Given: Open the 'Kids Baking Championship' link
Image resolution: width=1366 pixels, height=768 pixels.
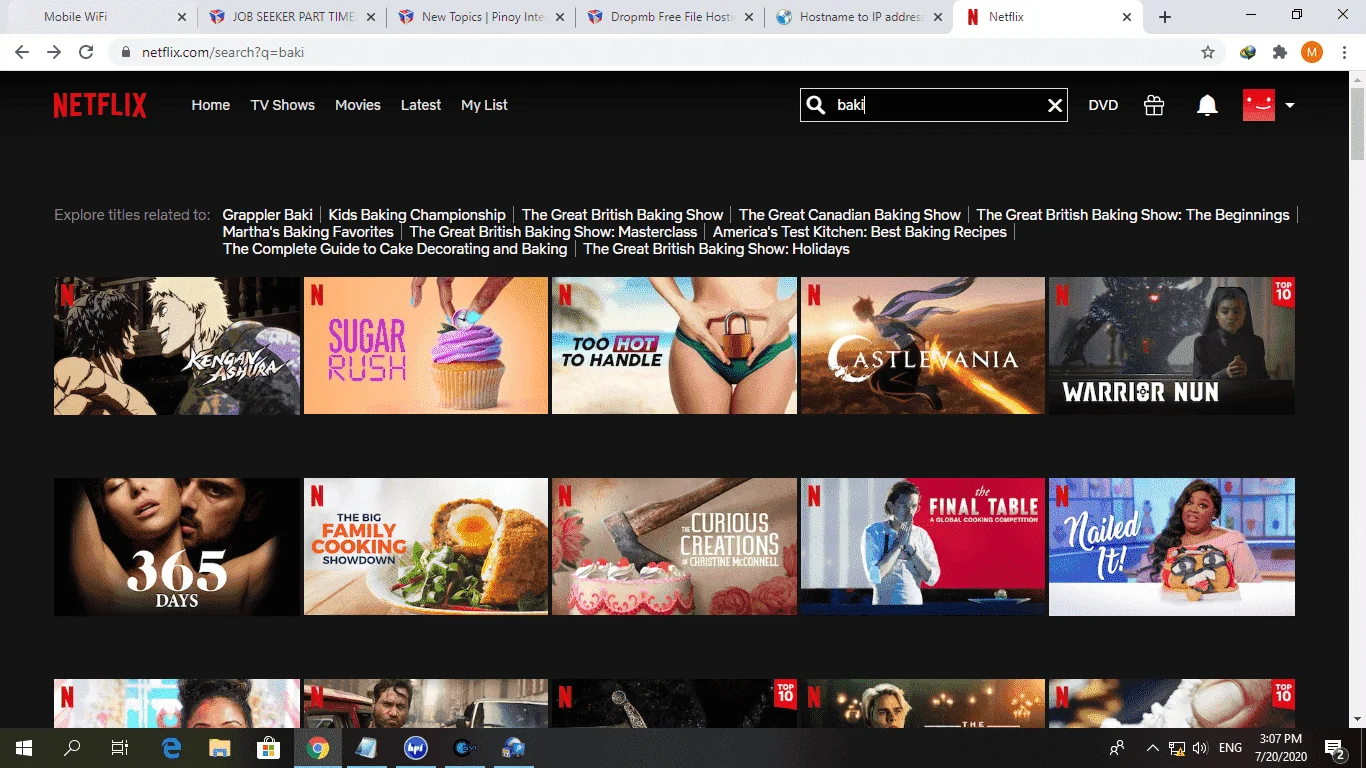Looking at the screenshot, I should click(x=417, y=215).
